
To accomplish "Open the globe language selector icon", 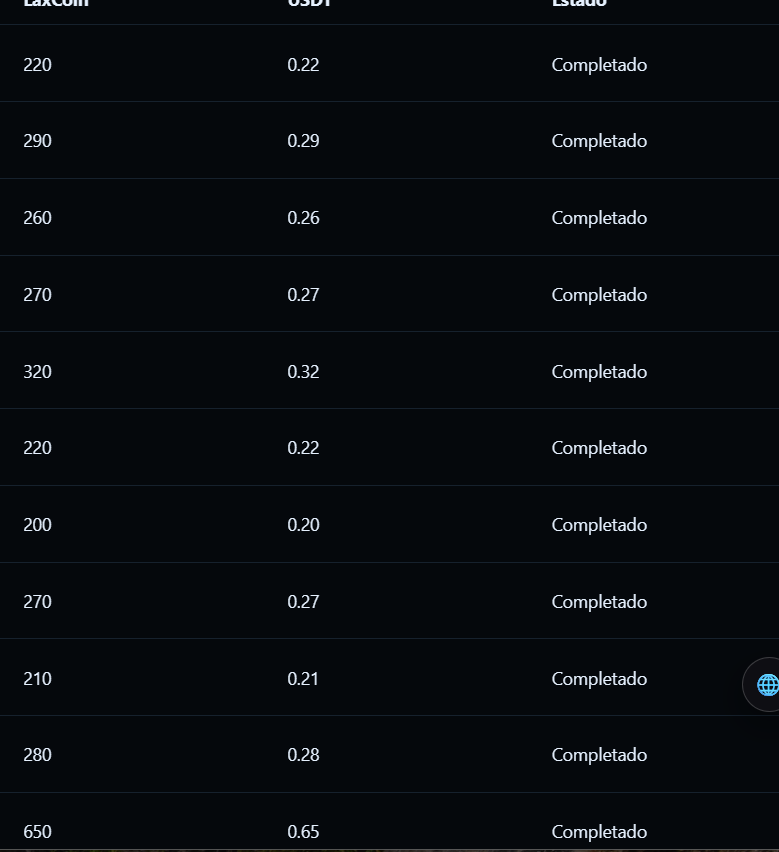I will pos(766,685).
